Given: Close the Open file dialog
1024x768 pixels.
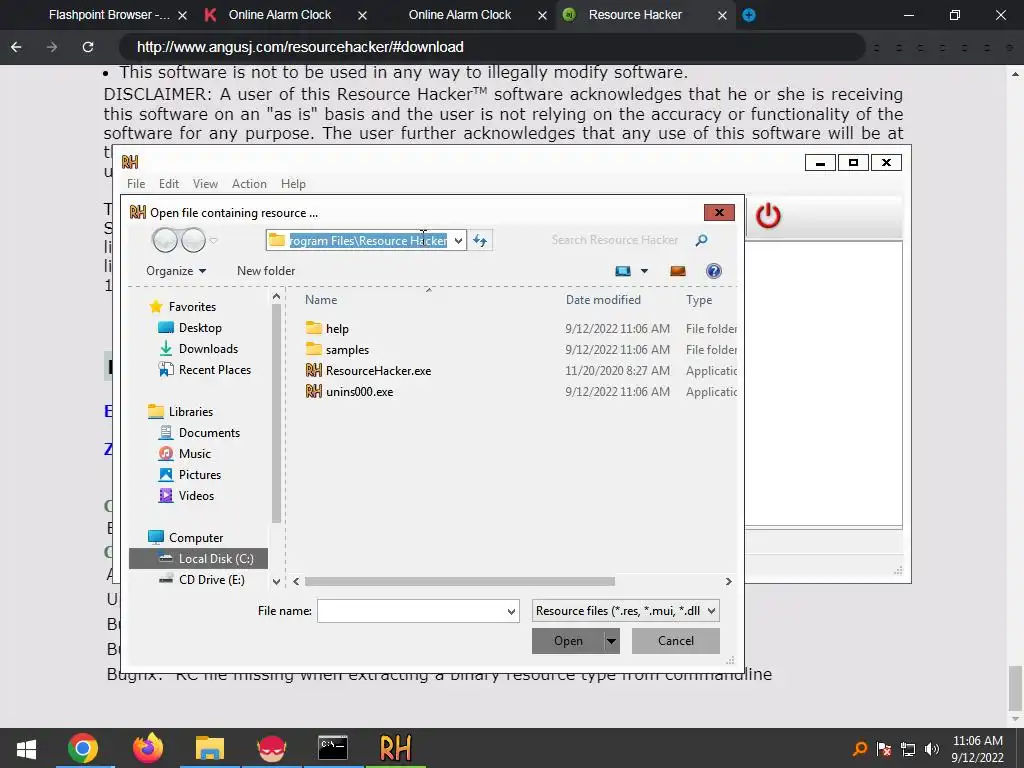Looking at the screenshot, I should [x=719, y=212].
